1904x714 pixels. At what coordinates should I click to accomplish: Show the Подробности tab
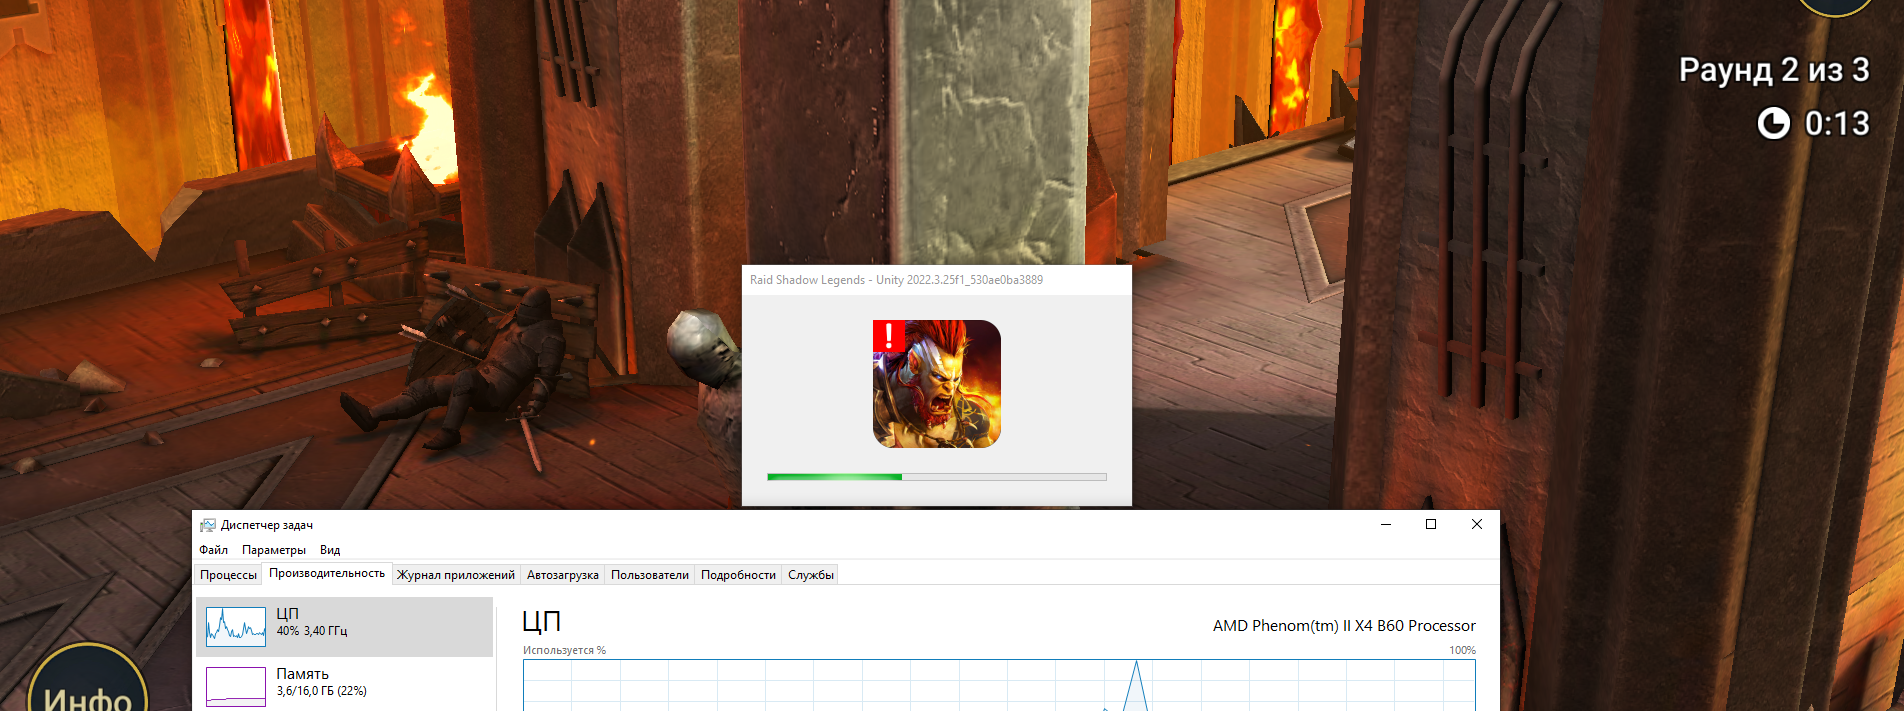coord(738,575)
